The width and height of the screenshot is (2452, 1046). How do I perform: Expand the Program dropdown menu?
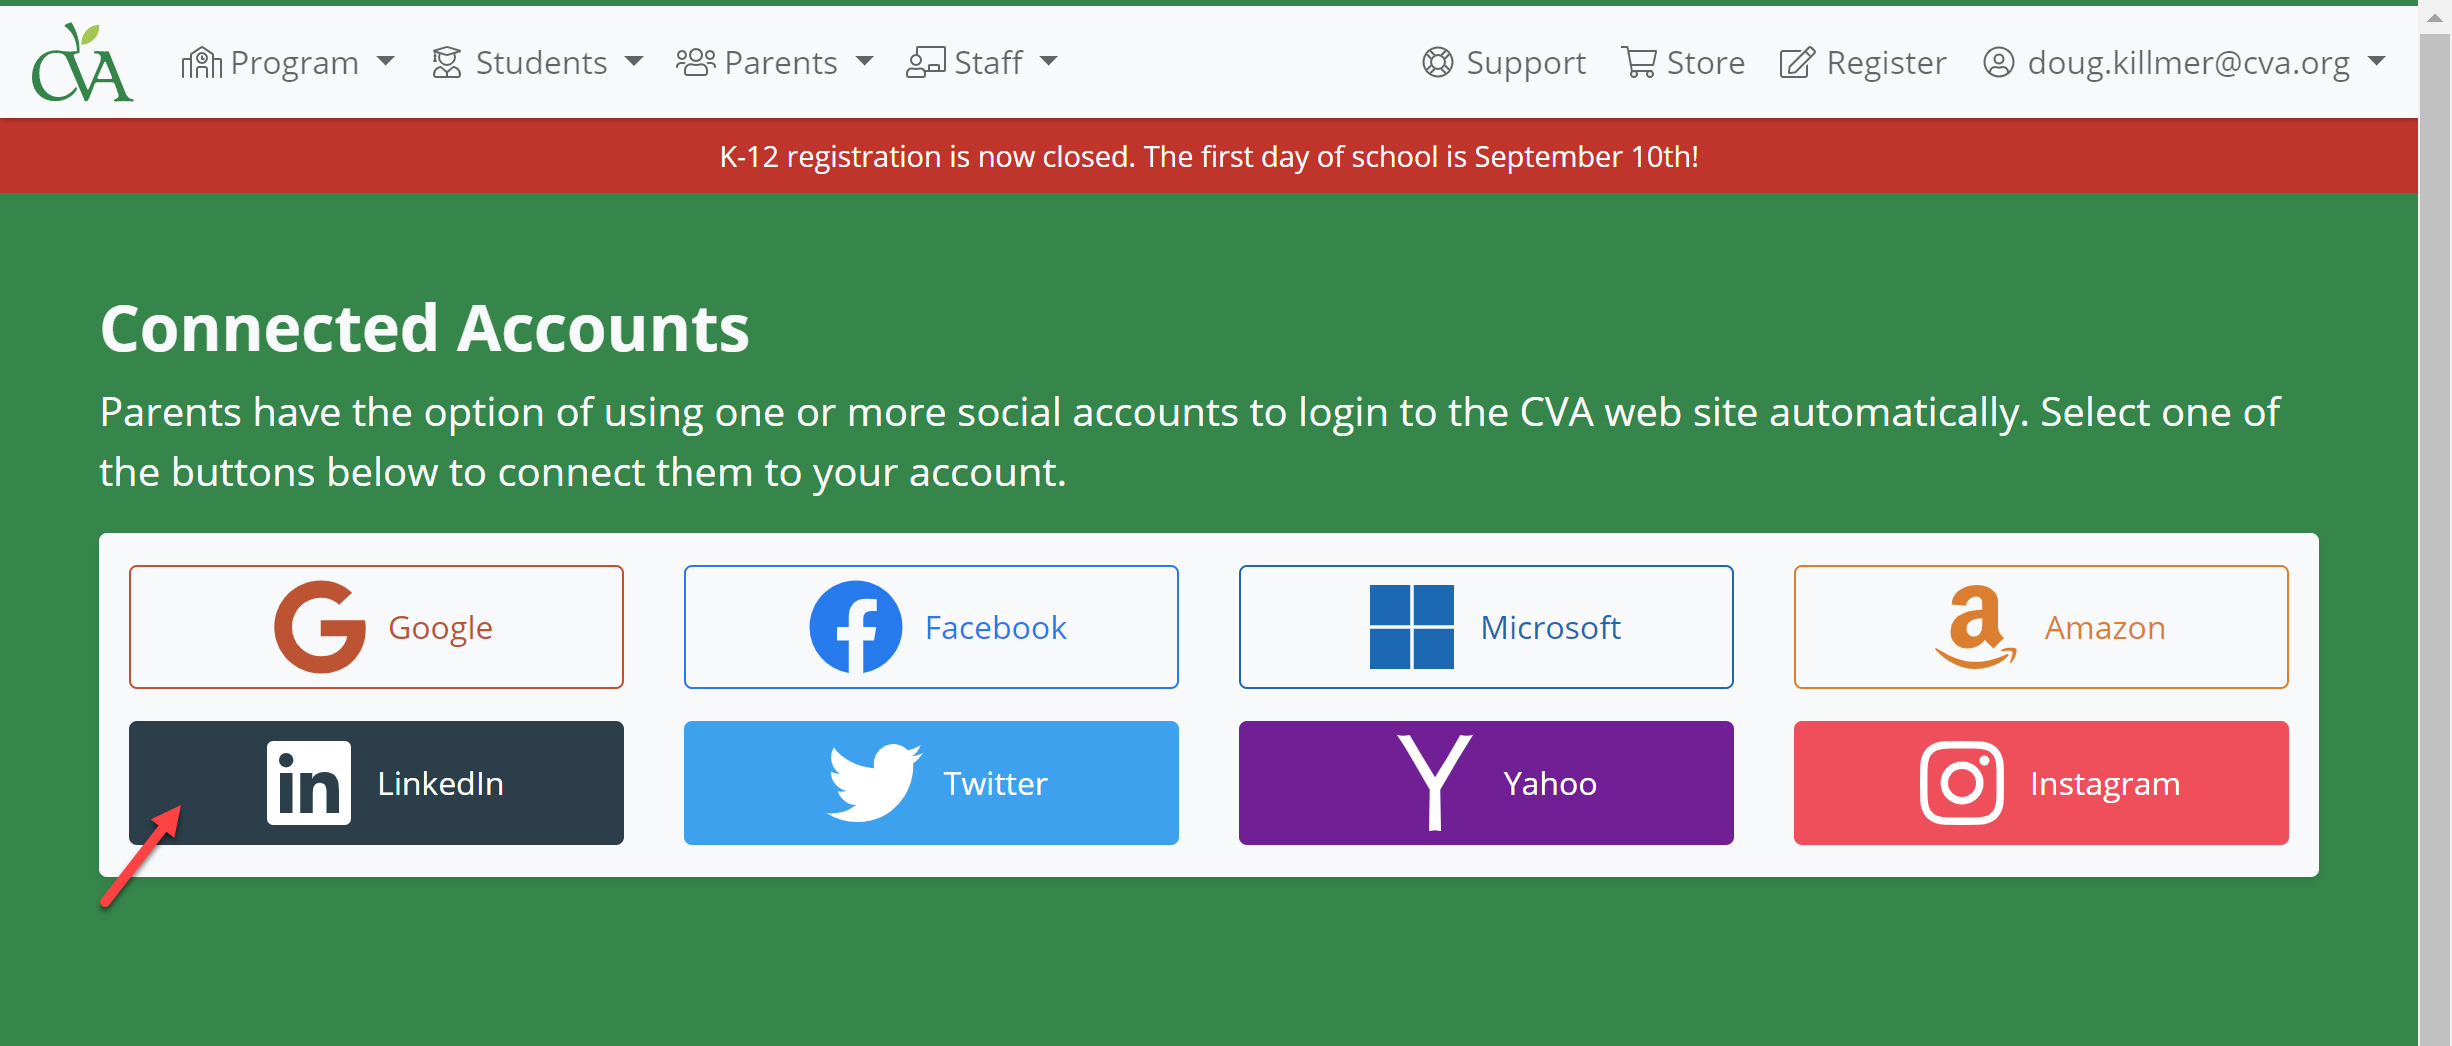click(288, 62)
